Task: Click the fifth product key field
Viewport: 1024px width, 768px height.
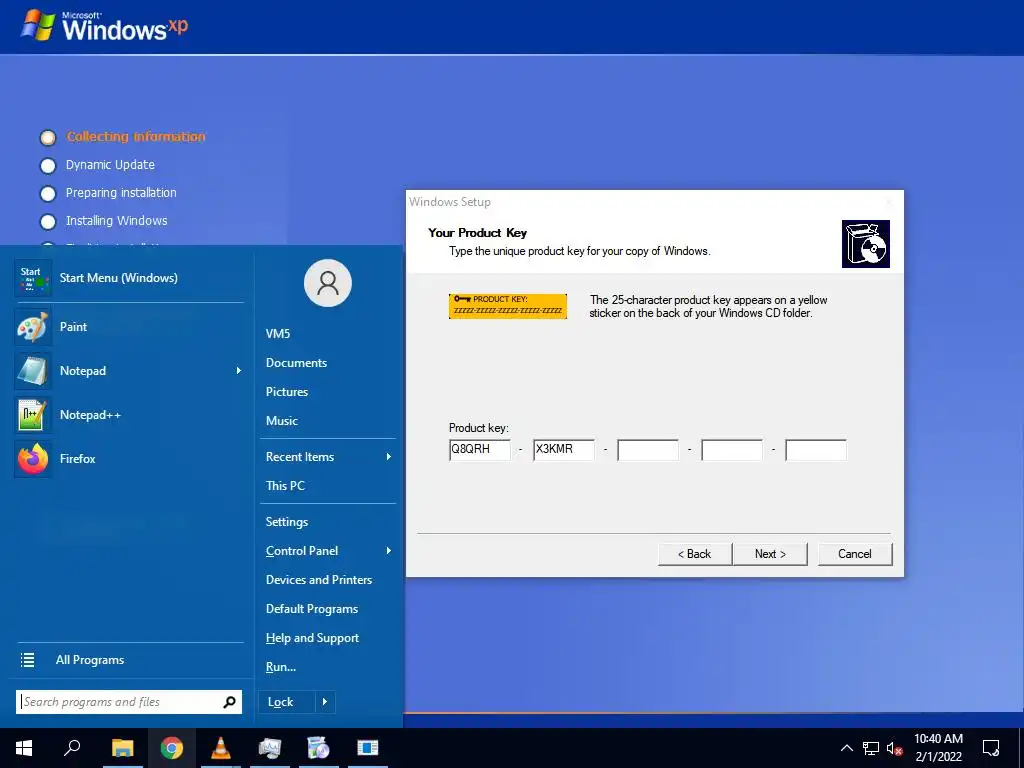Action: [x=816, y=450]
